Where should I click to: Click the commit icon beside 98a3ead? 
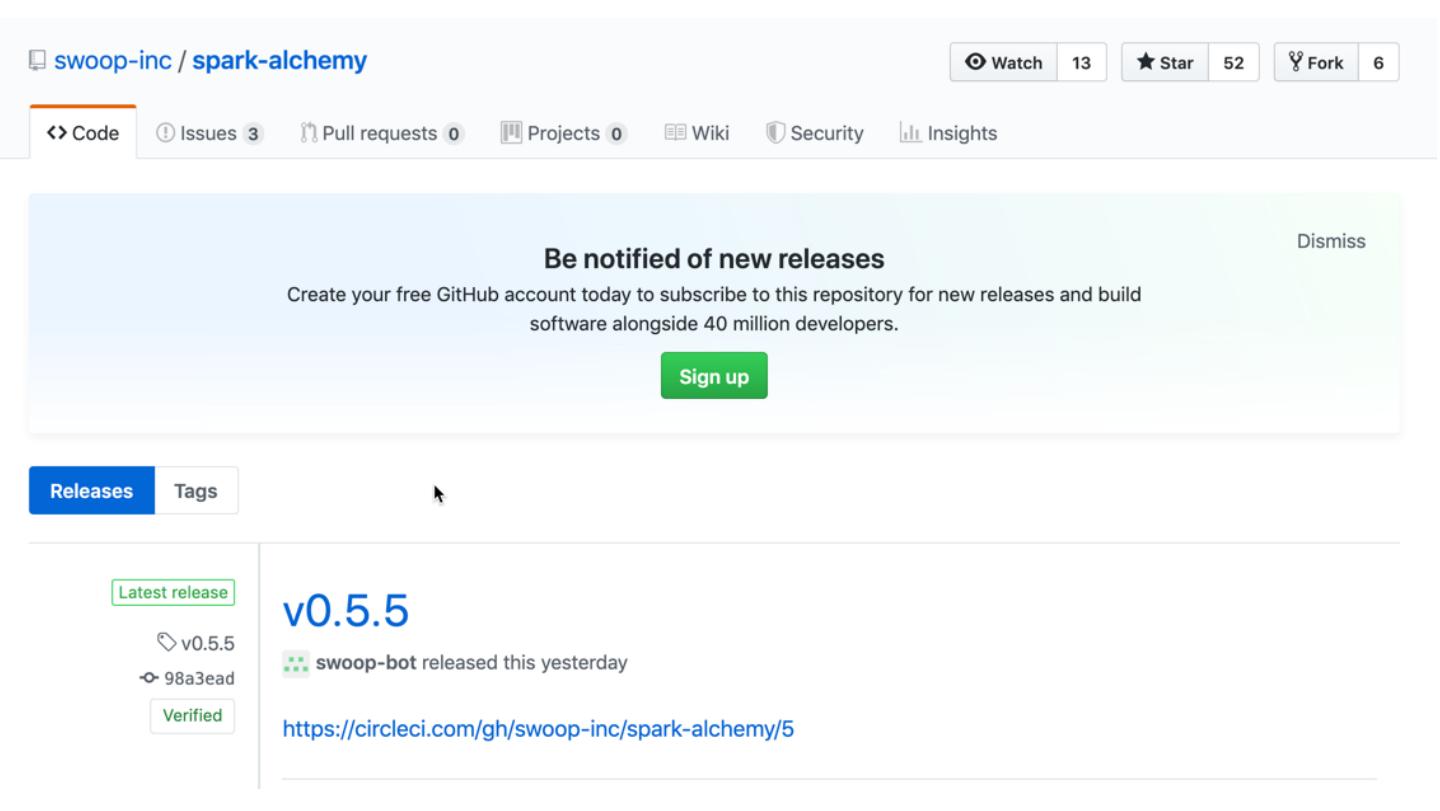pos(149,679)
